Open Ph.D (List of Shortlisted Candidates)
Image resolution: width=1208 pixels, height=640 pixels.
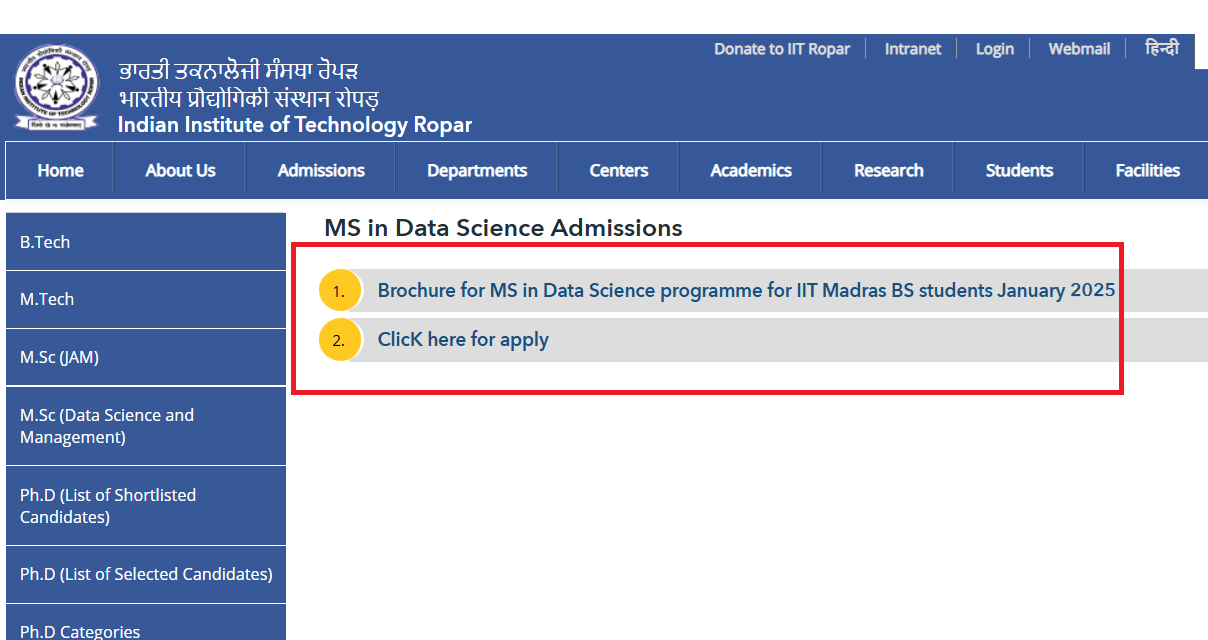pyautogui.click(x=146, y=506)
